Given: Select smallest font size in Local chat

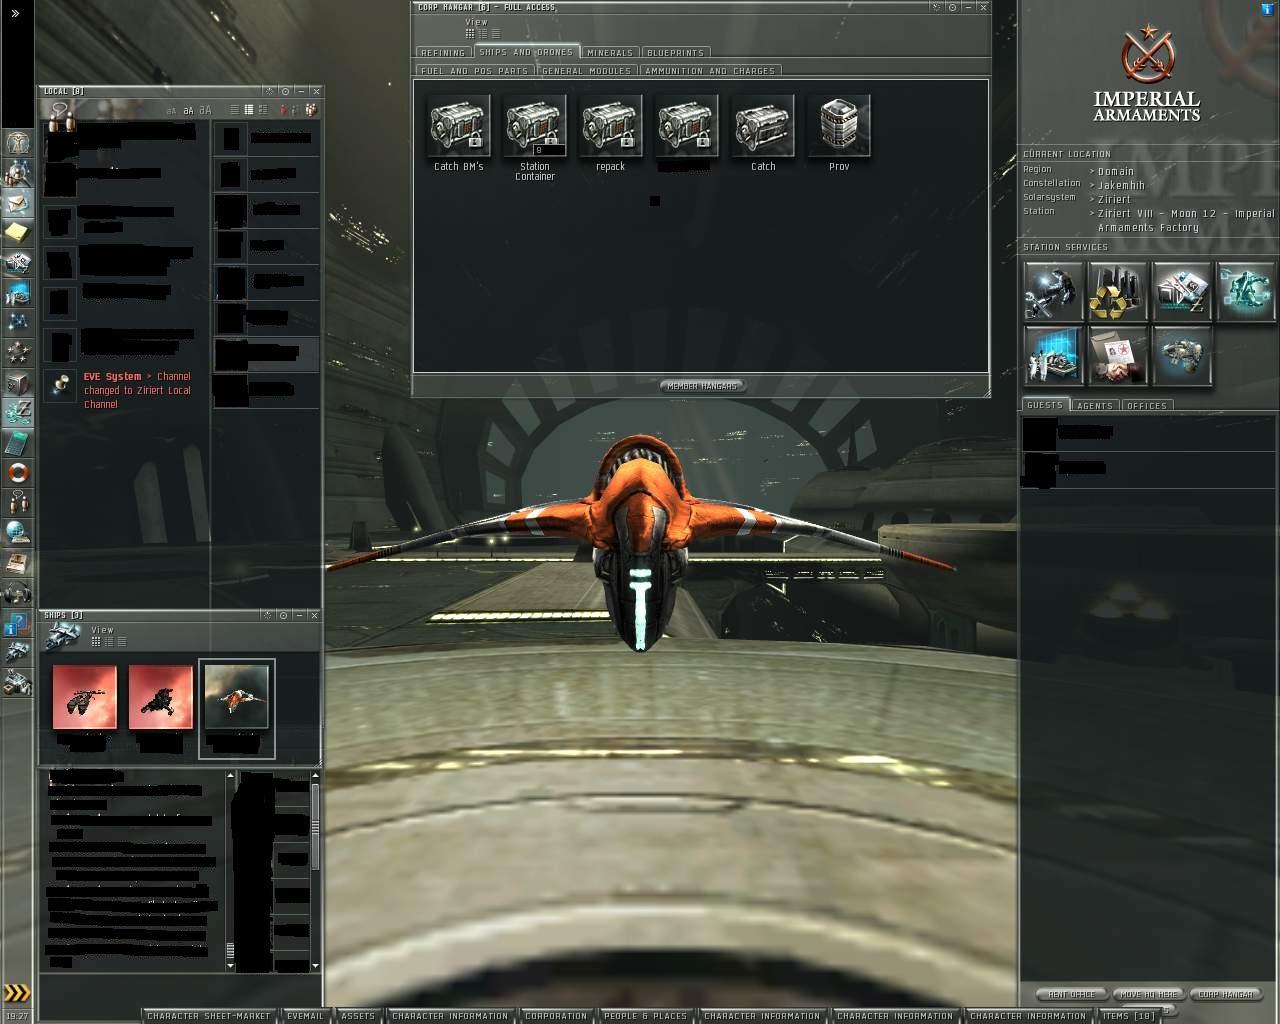Looking at the screenshot, I should click(172, 110).
